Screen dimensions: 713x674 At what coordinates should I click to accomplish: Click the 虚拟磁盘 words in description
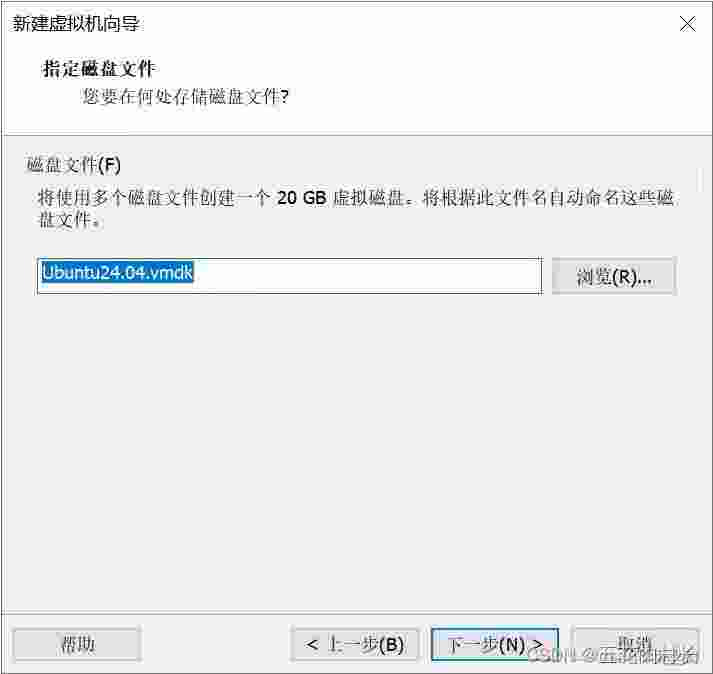368,198
